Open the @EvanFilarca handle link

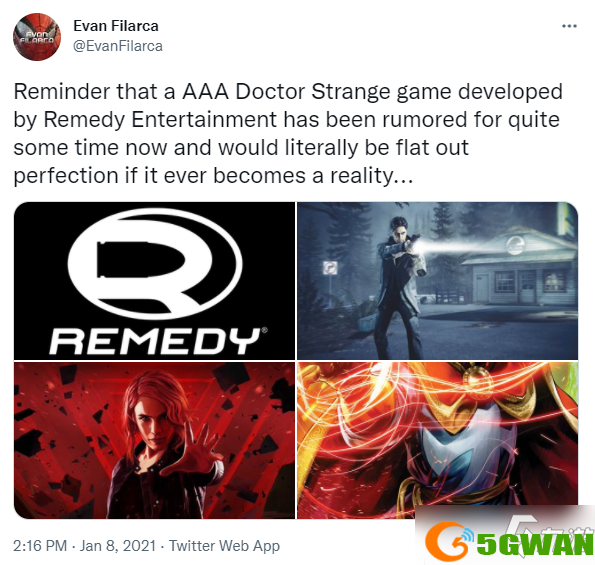(118, 46)
